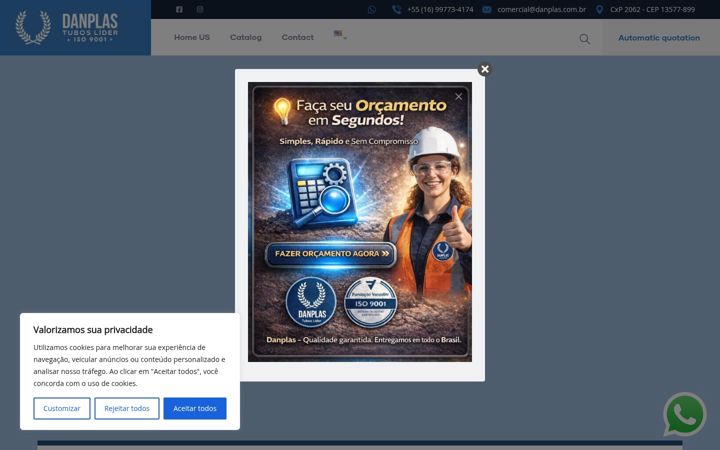The image size is (720, 450).
Task: Open the Contact menu item
Action: [298, 37]
